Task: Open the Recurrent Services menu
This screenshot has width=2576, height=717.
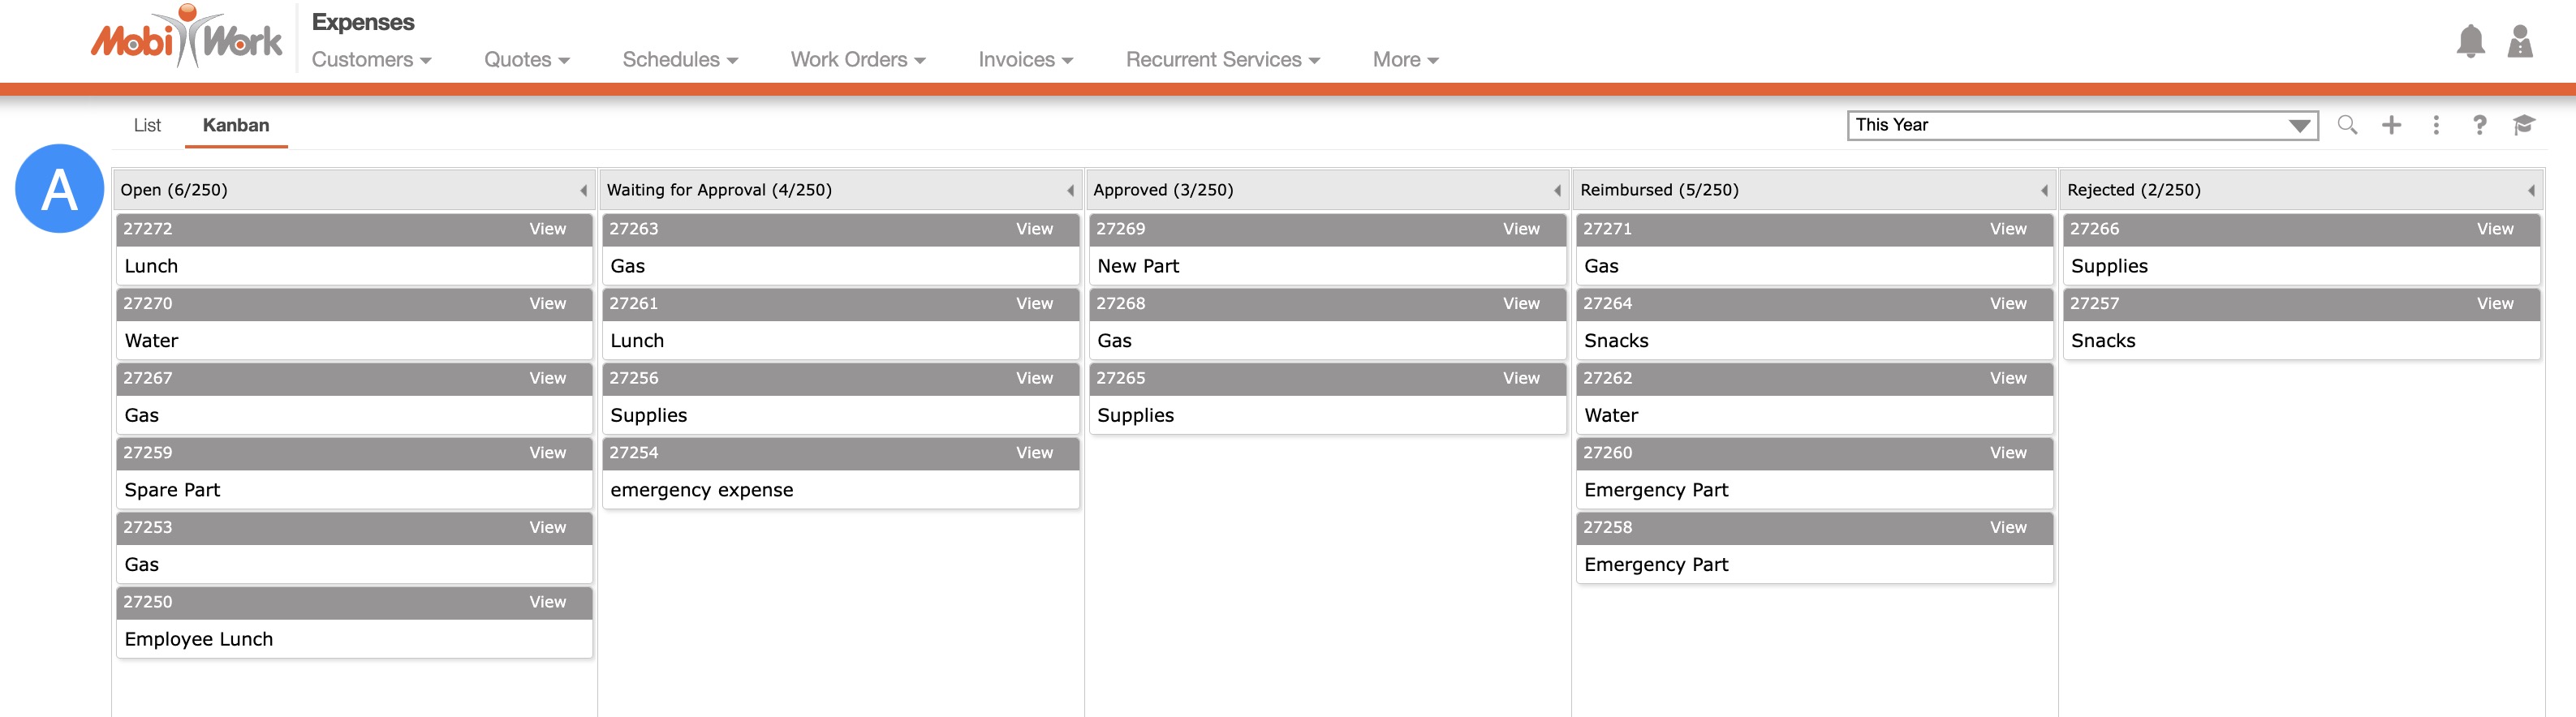Action: [x=1222, y=60]
